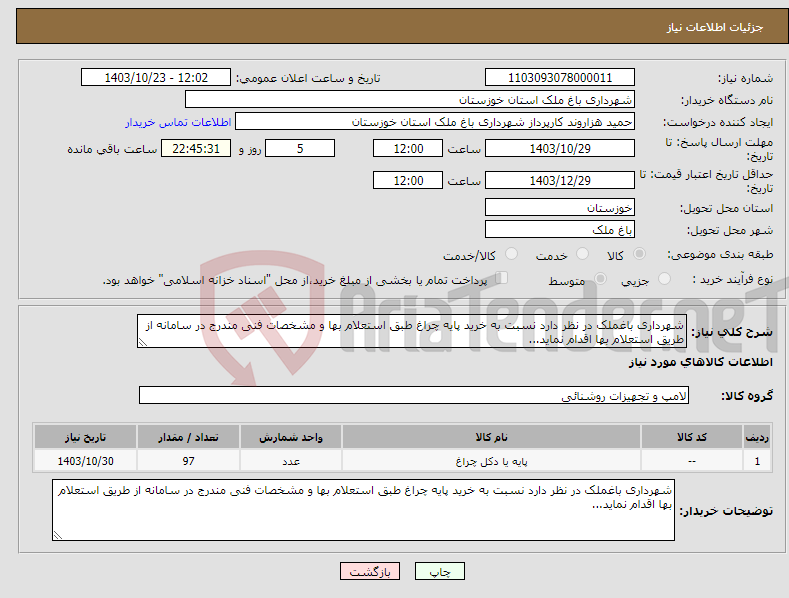Click the جزئیات اطلاعات نیاز header title

click(715, 27)
